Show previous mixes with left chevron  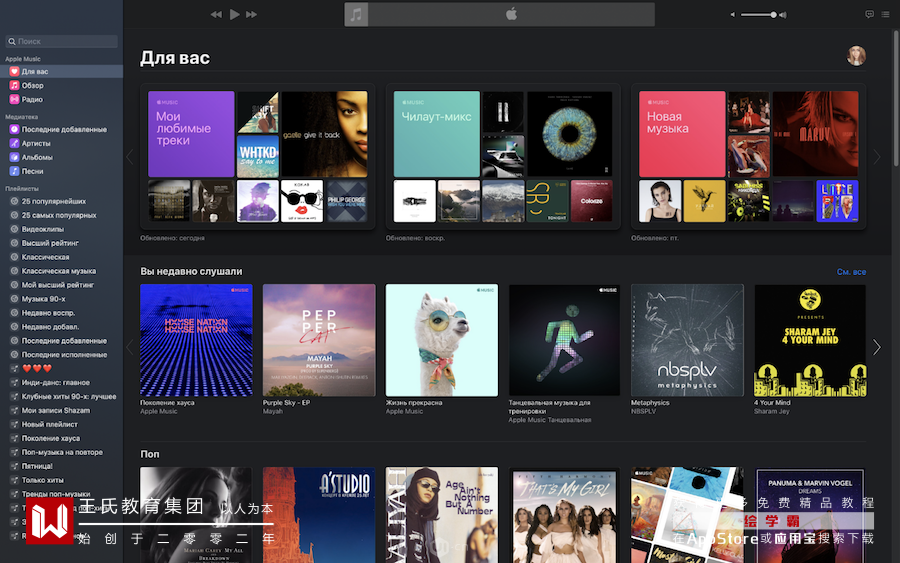tap(130, 157)
